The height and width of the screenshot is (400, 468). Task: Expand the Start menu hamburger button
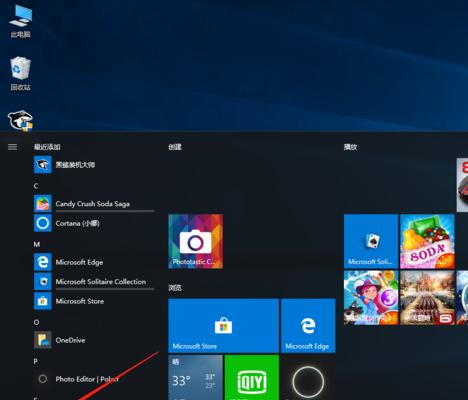[12, 147]
